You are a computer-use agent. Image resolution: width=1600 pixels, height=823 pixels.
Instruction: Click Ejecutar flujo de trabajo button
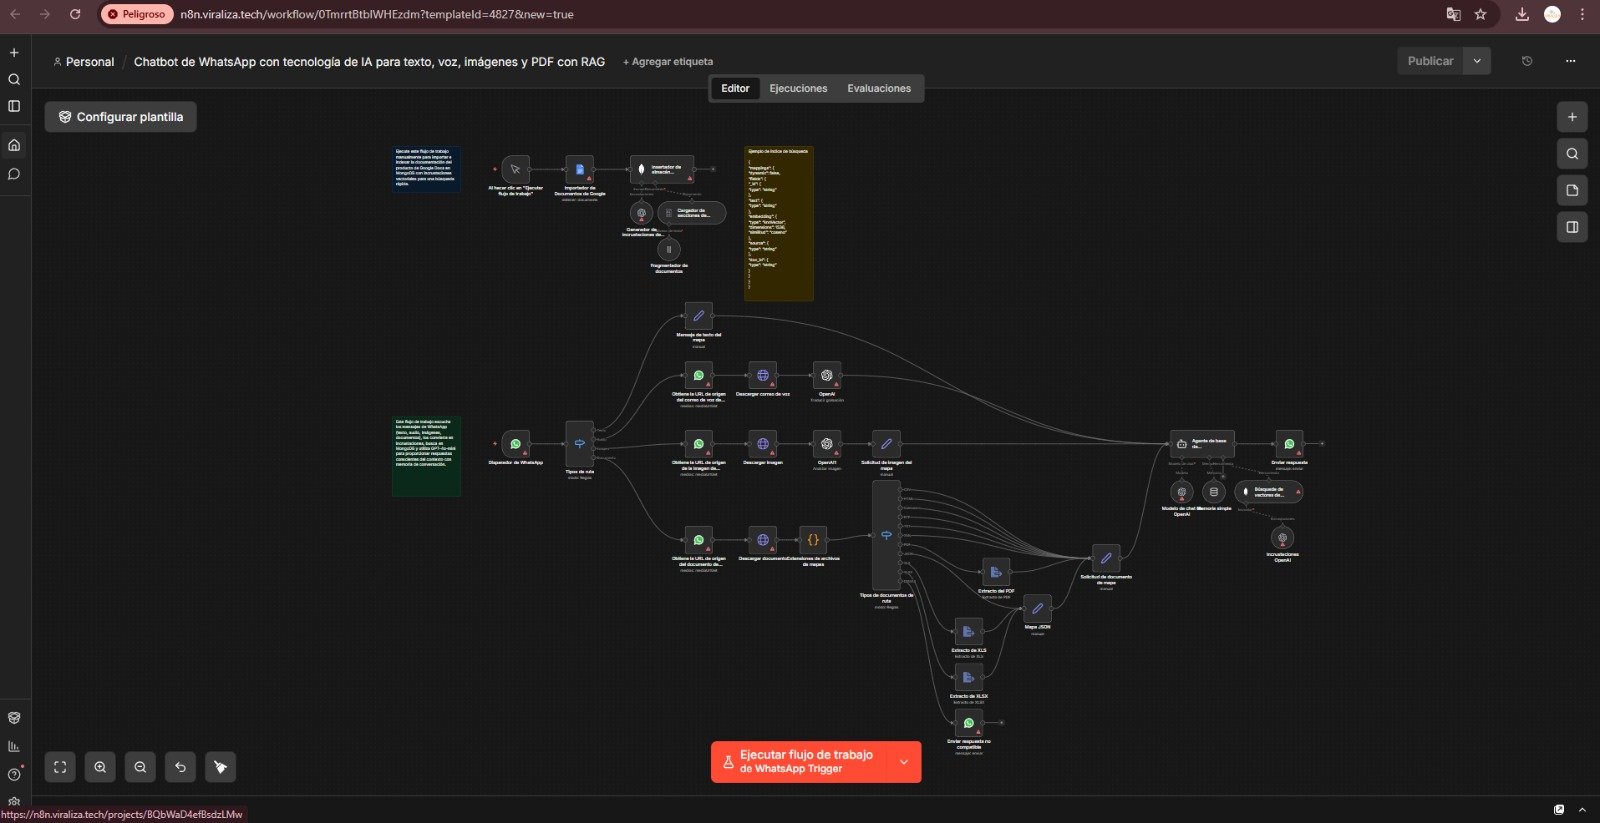tap(805, 761)
